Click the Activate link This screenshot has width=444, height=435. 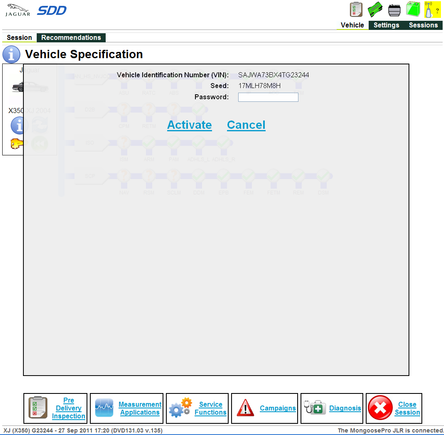(189, 125)
